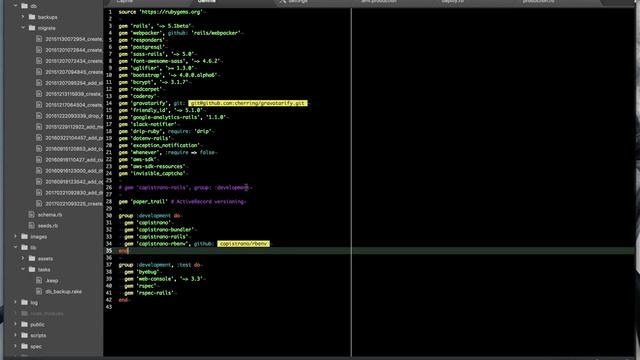Click the gem 'rspec-rails' line
Image resolution: width=640 pixels, height=360 pixels.
point(149,293)
